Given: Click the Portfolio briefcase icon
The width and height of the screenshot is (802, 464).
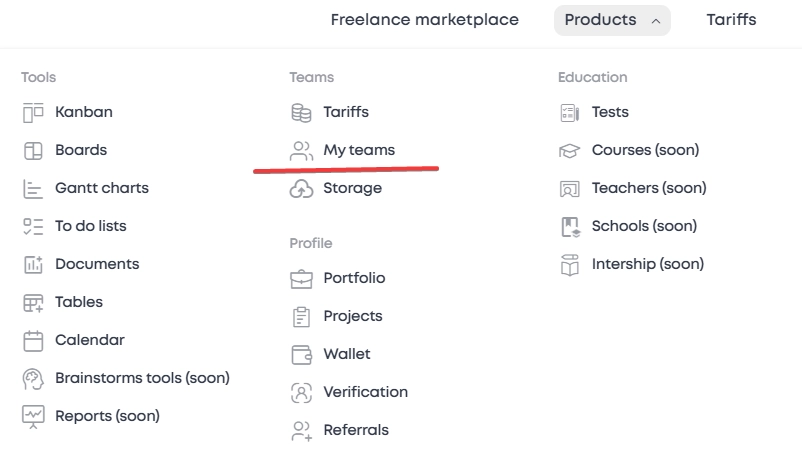Looking at the screenshot, I should point(301,278).
